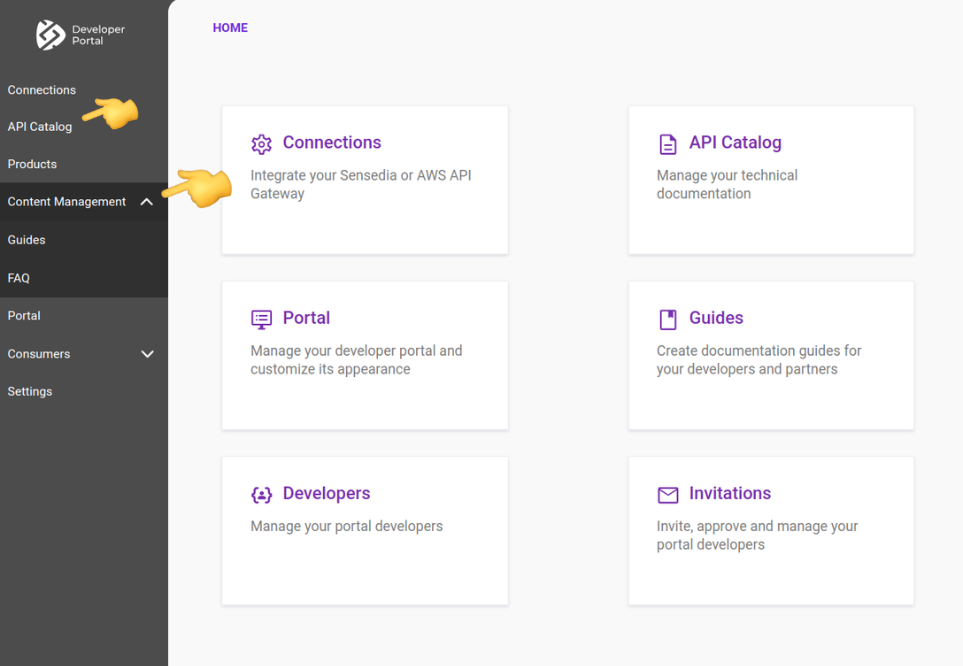Collapse the Content Management section
Viewport: 963px width, 666px height.
click(x=147, y=201)
